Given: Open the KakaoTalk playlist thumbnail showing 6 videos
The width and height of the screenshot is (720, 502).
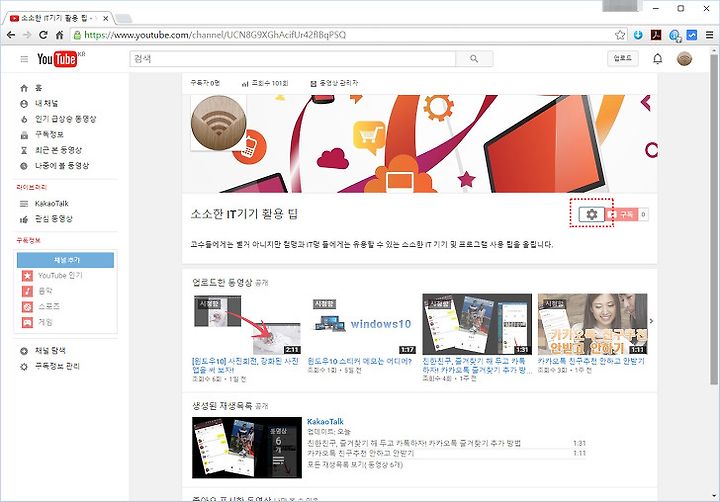Looking at the screenshot, I should tap(247, 448).
